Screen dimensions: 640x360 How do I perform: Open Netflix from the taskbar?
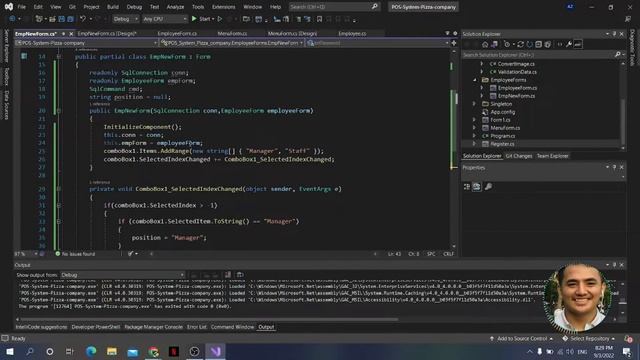pyautogui.click(x=174, y=351)
